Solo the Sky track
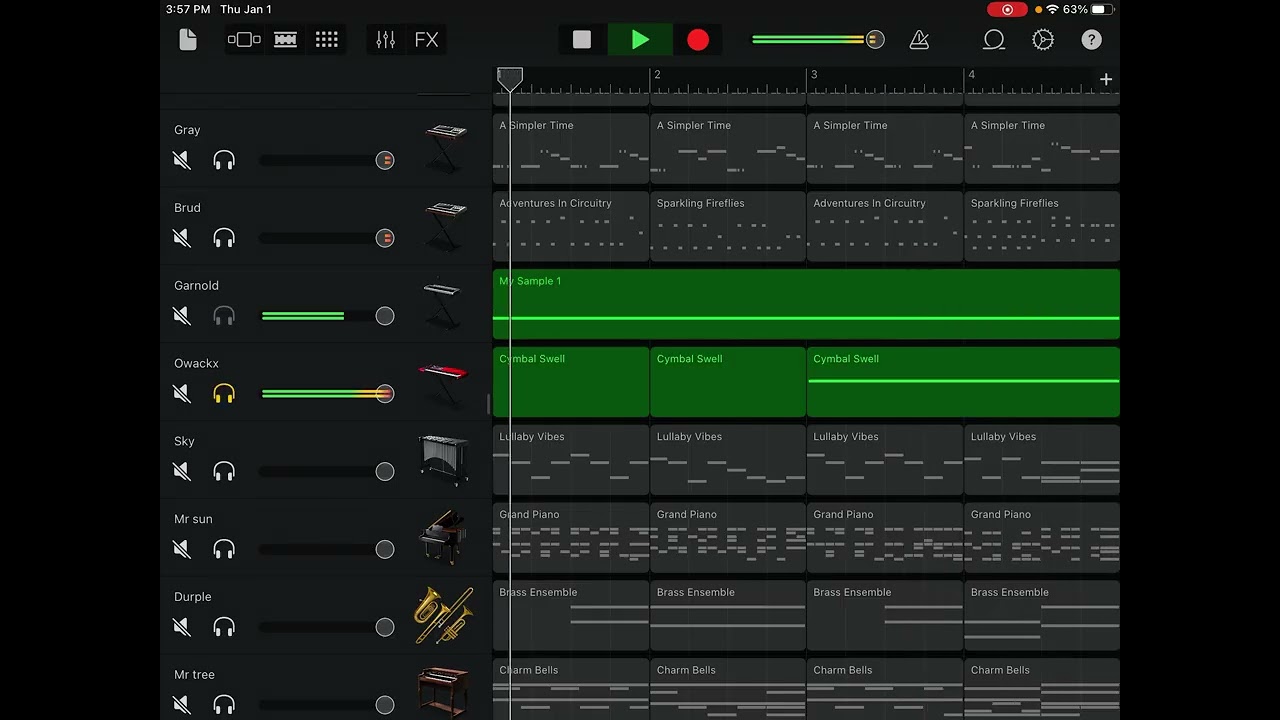Screen dimensions: 1280x720 click(224, 472)
